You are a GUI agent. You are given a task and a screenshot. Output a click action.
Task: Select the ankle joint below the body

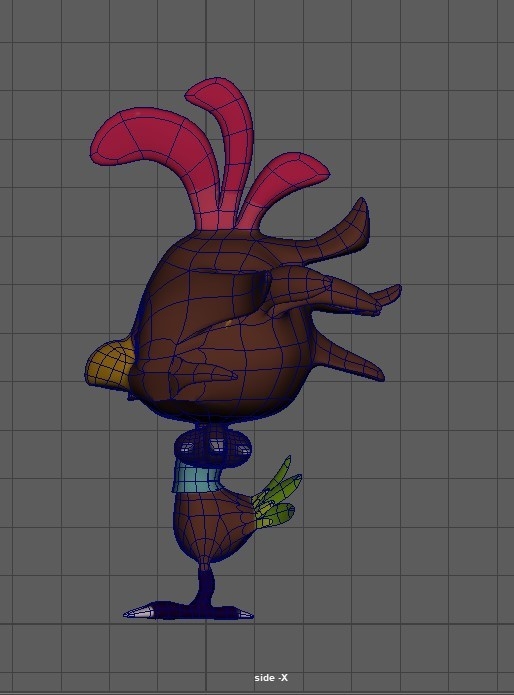tap(204, 564)
